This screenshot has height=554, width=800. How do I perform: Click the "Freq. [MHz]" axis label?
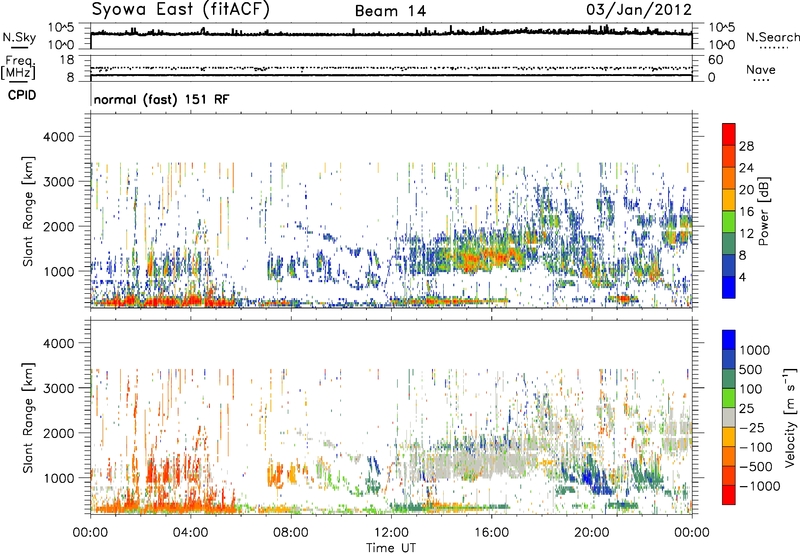click(x=18, y=68)
